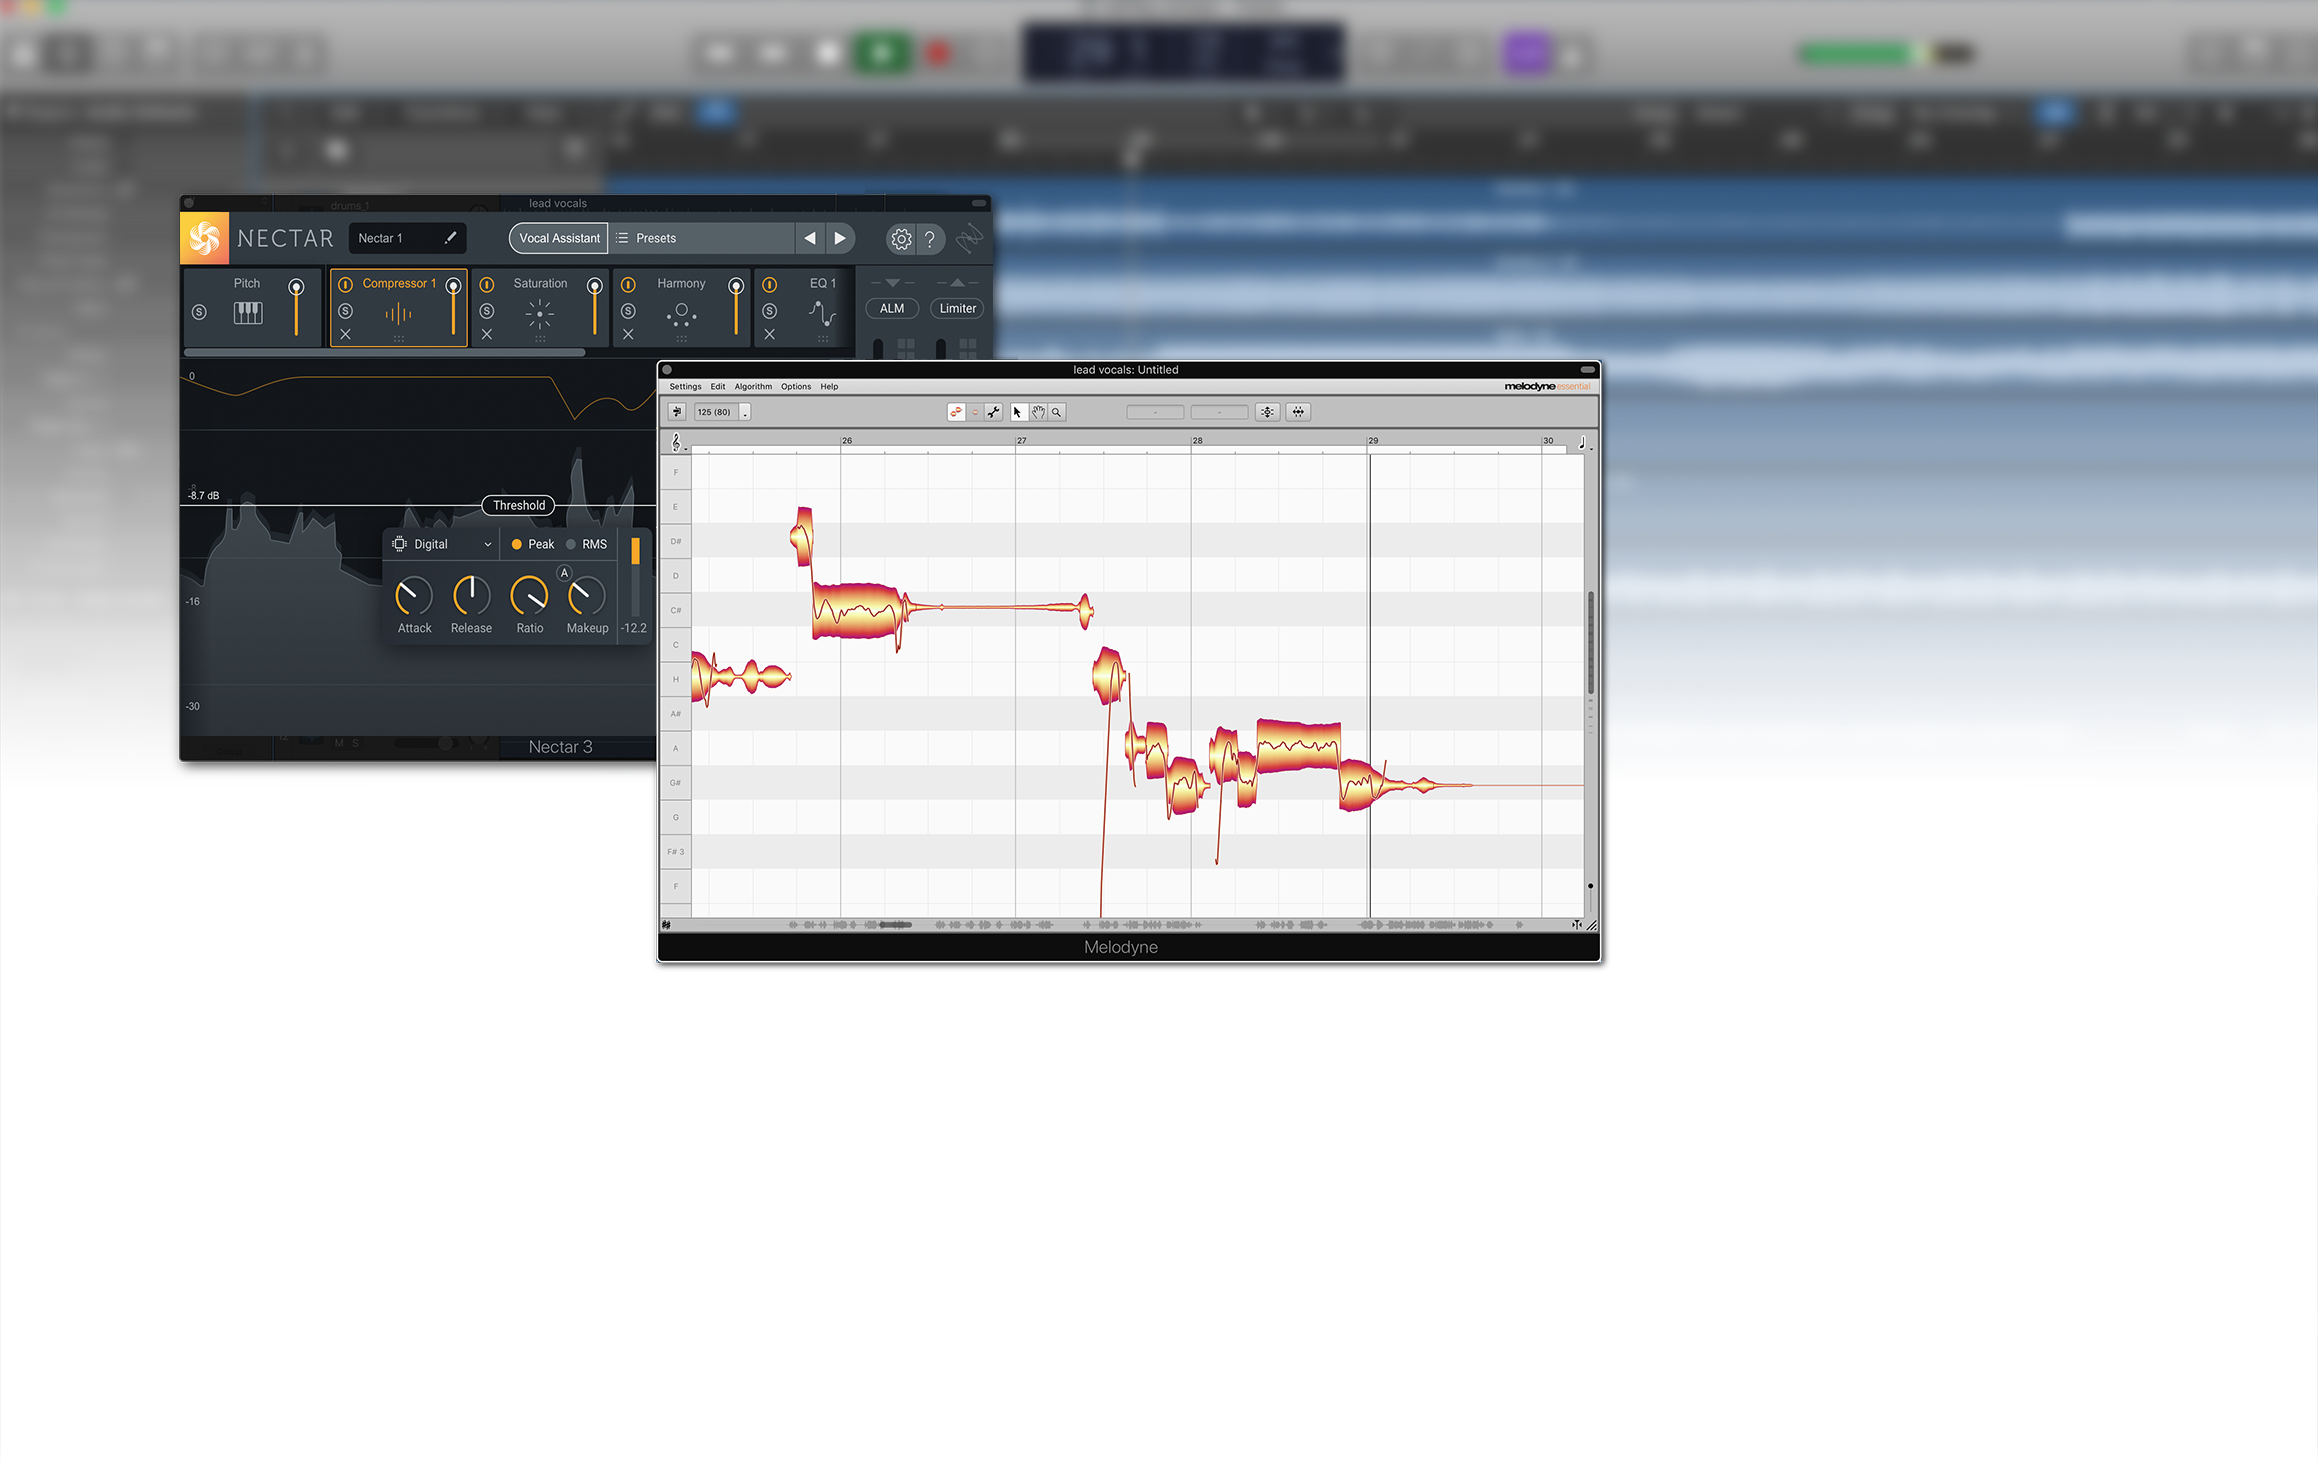
Task: Click the Vocal Assistant button in Nectar
Action: 559,236
